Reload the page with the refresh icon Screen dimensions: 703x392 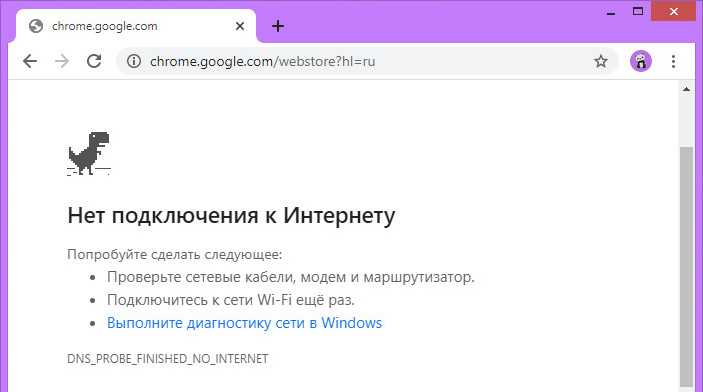point(94,61)
